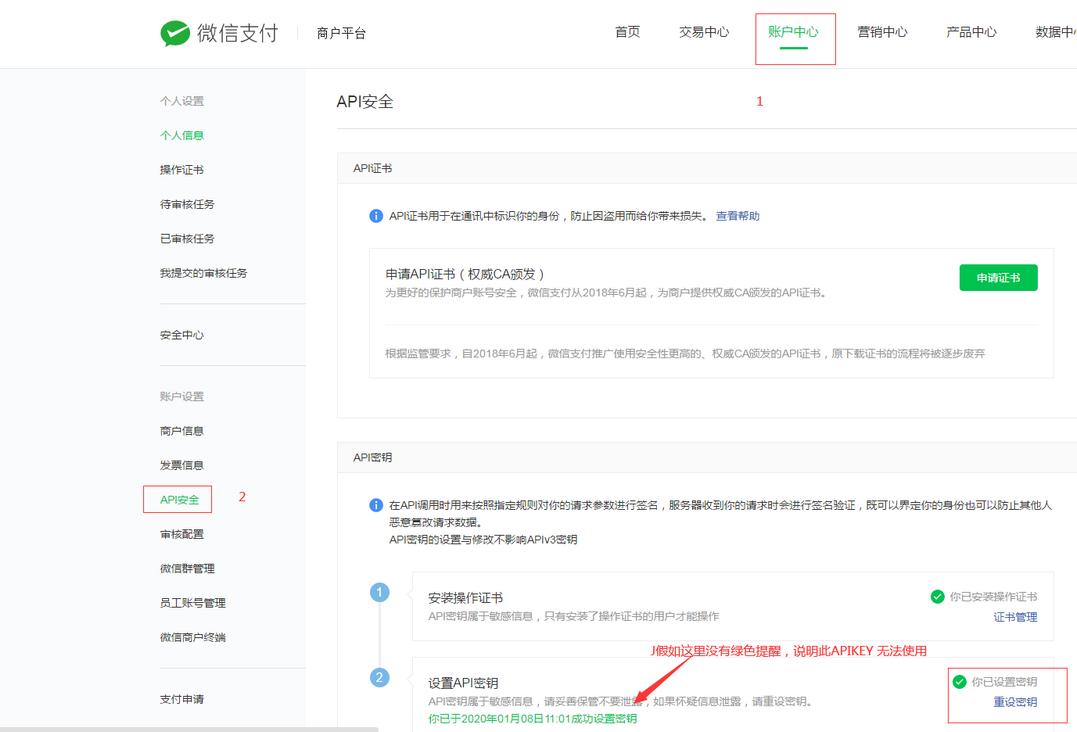The height and width of the screenshot is (732, 1077).
Task: Click step 1 circle for 安装操作证书
Action: 379,592
